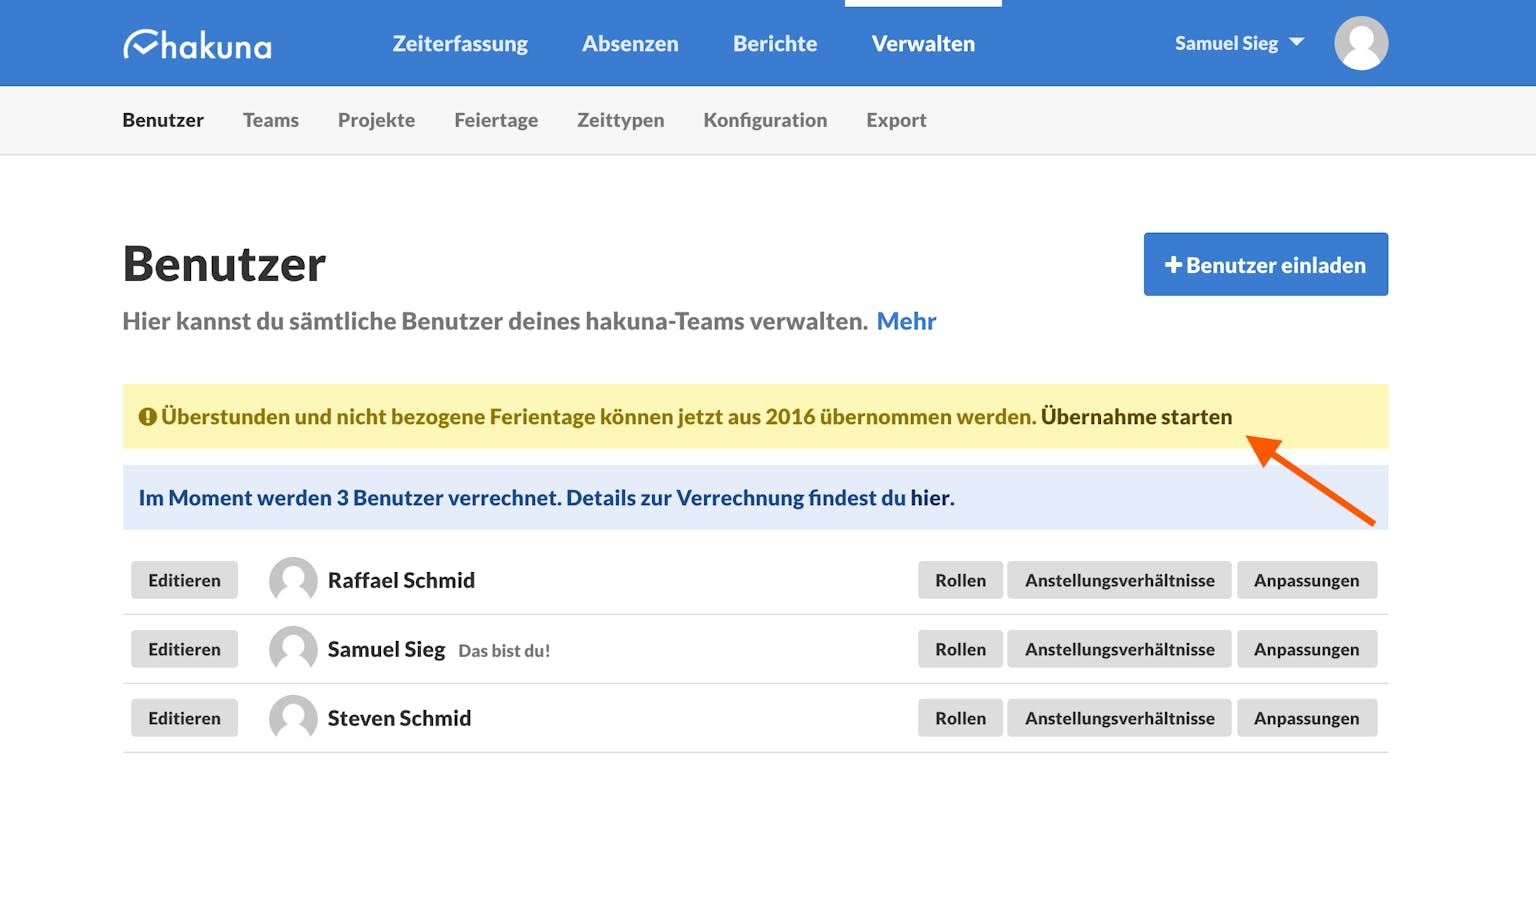
Task: Open the Feiertage sub-tab
Action: (496, 120)
